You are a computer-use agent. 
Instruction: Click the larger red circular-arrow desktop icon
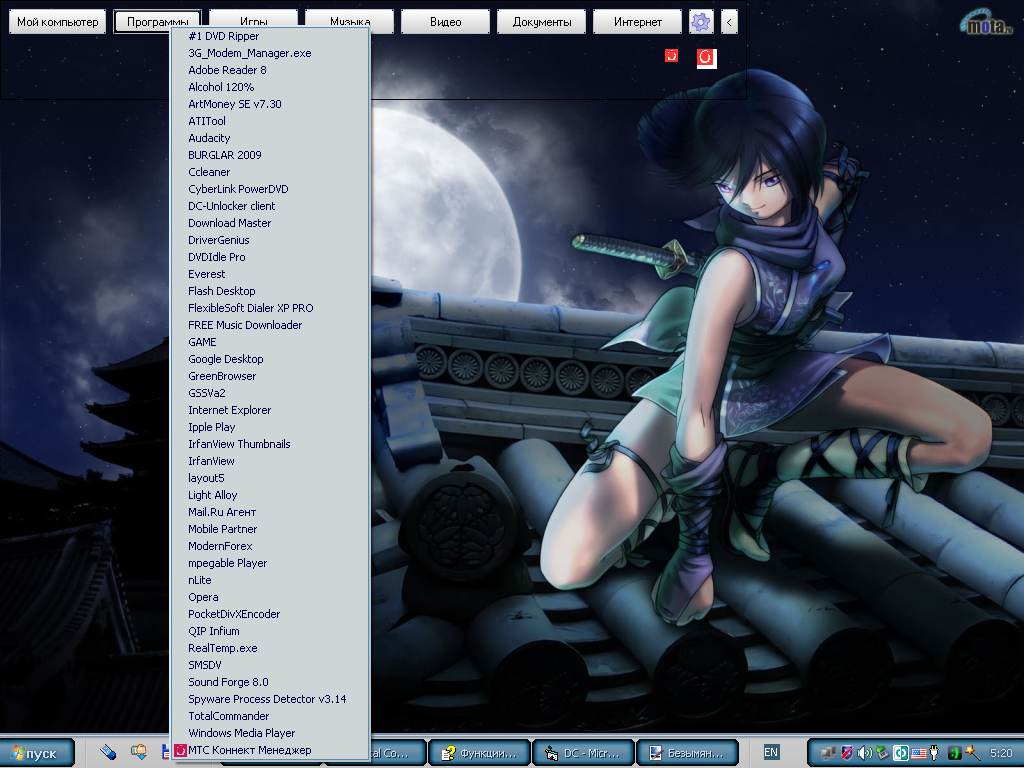click(x=706, y=58)
